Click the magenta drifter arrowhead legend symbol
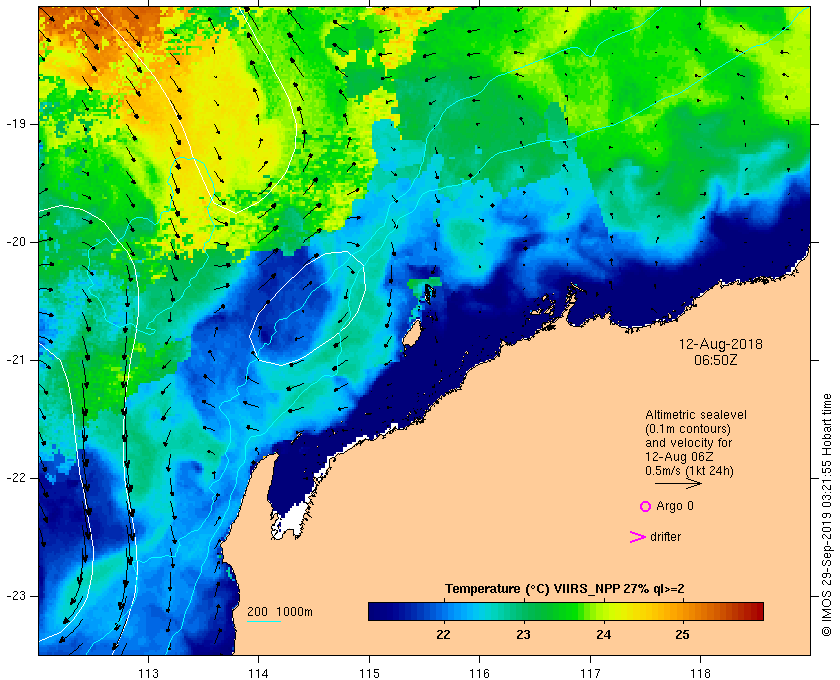 click(637, 537)
